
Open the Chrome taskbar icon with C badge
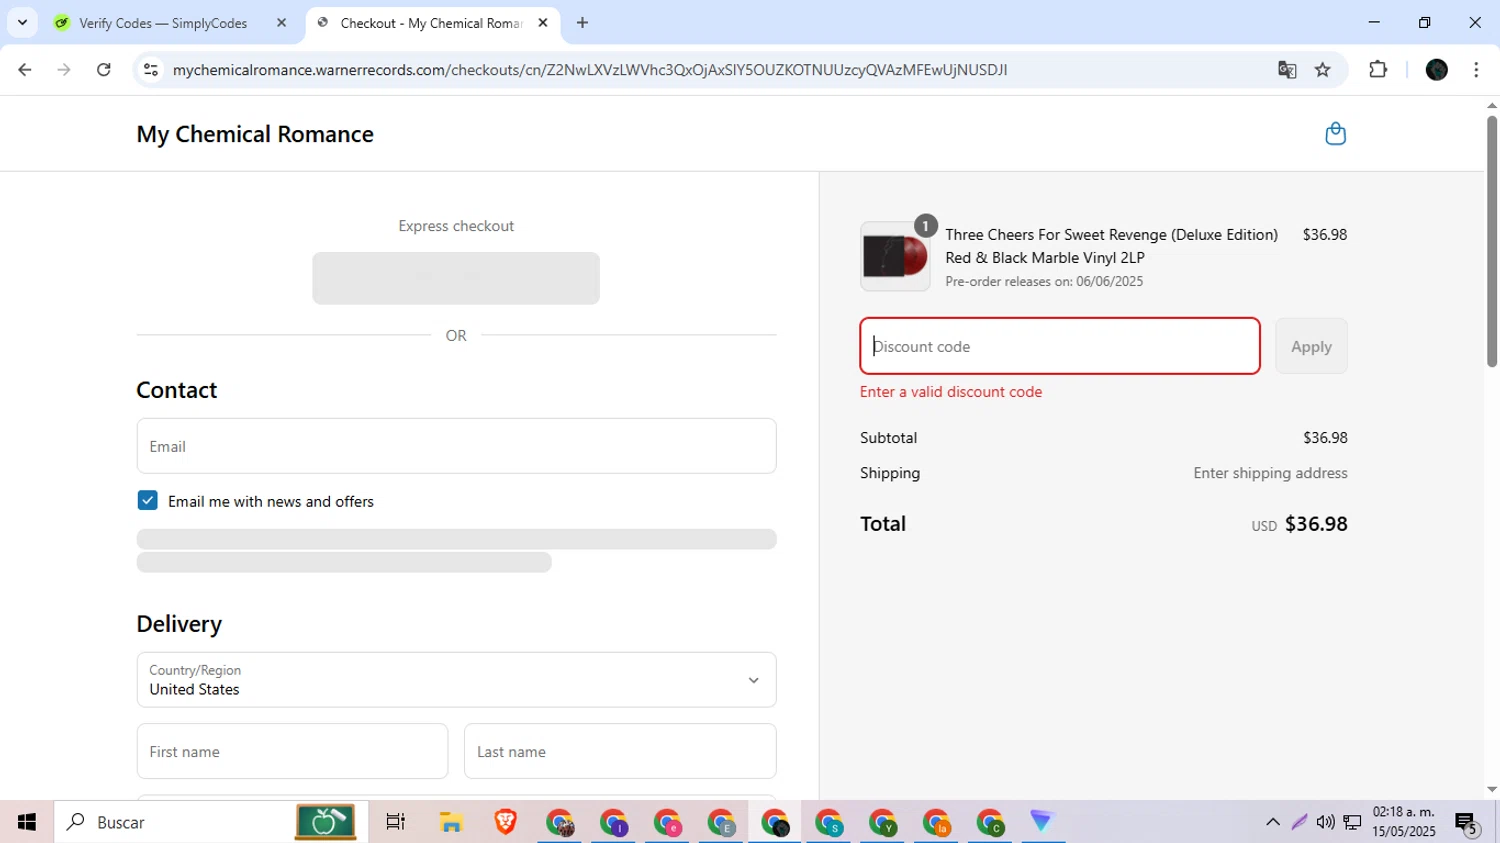991,822
